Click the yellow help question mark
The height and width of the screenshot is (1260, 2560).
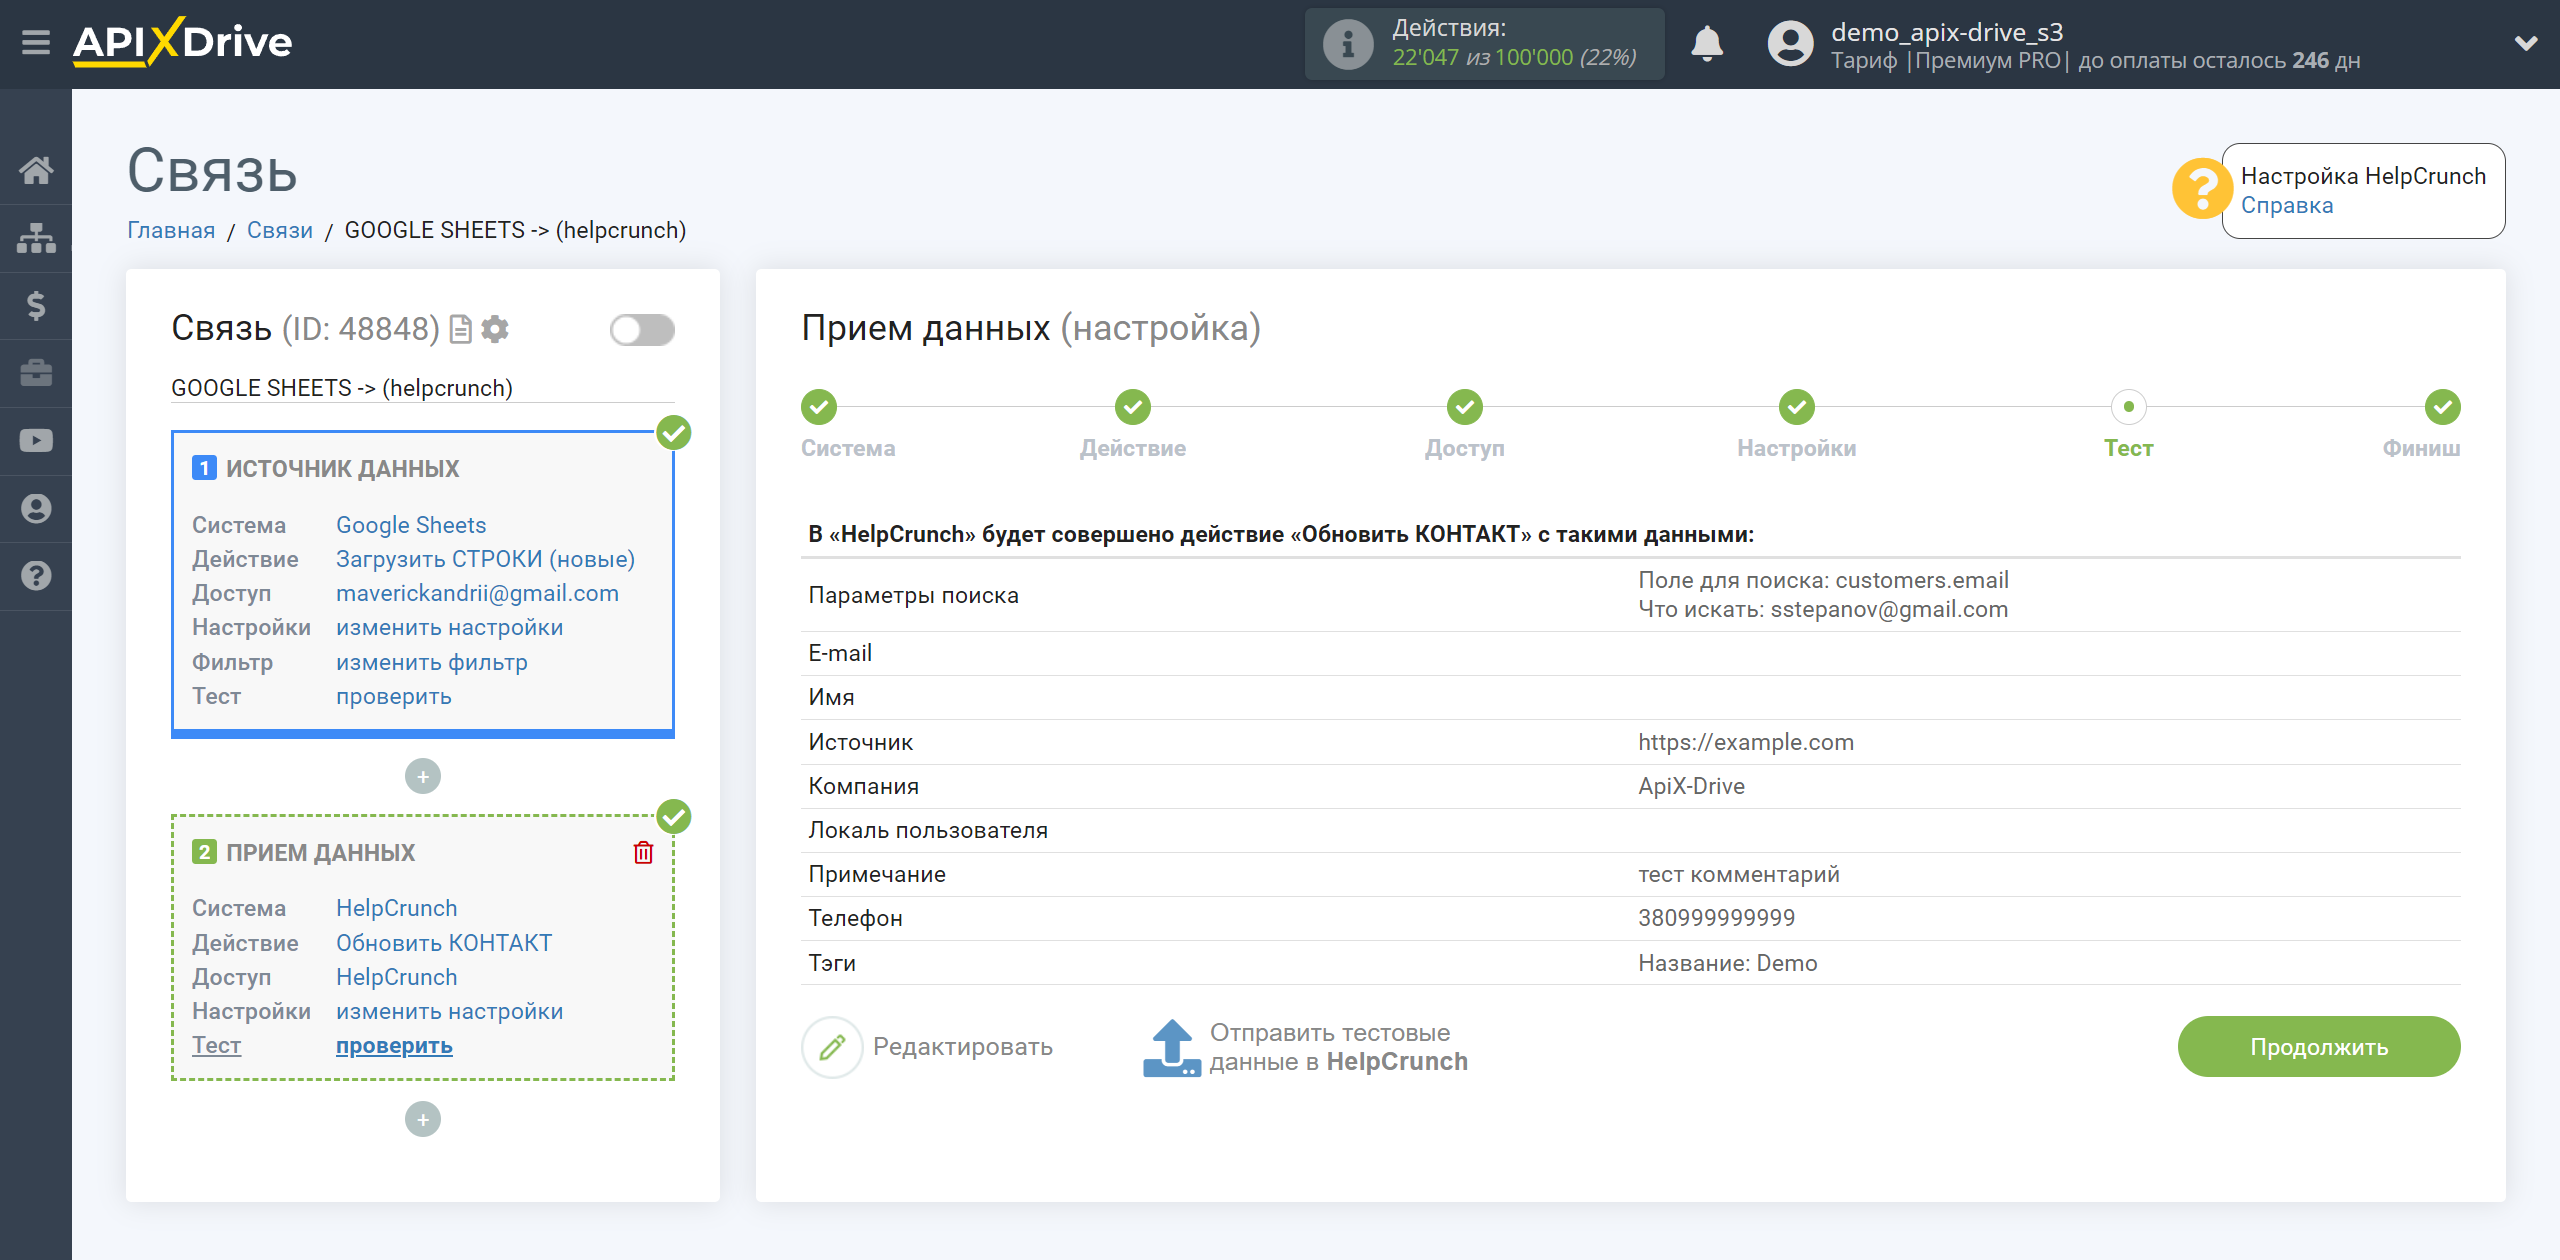(2202, 189)
